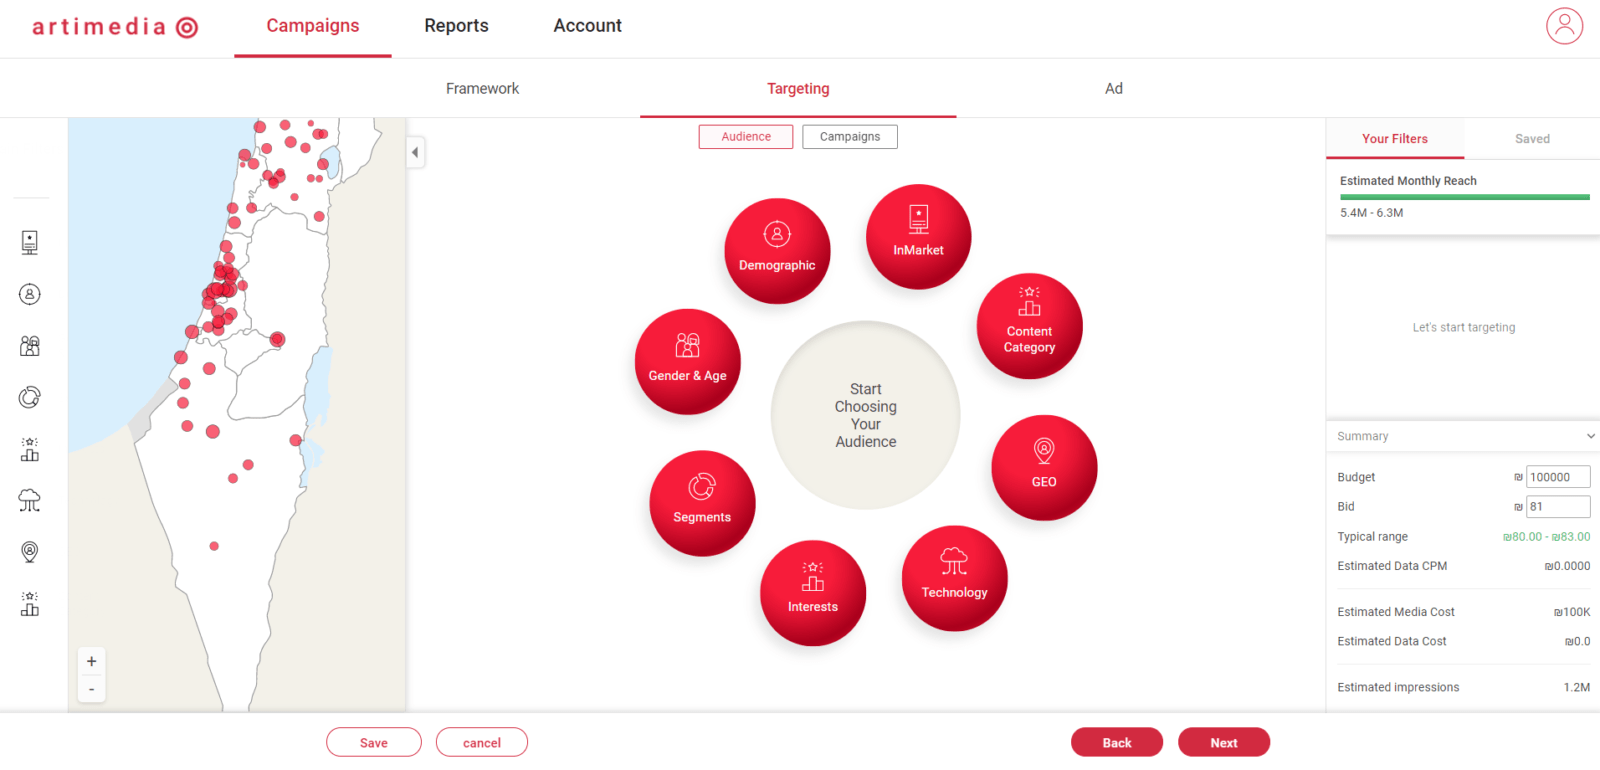This screenshot has width=1600, height=770.
Task: Select the Your Filters tab
Action: (x=1395, y=139)
